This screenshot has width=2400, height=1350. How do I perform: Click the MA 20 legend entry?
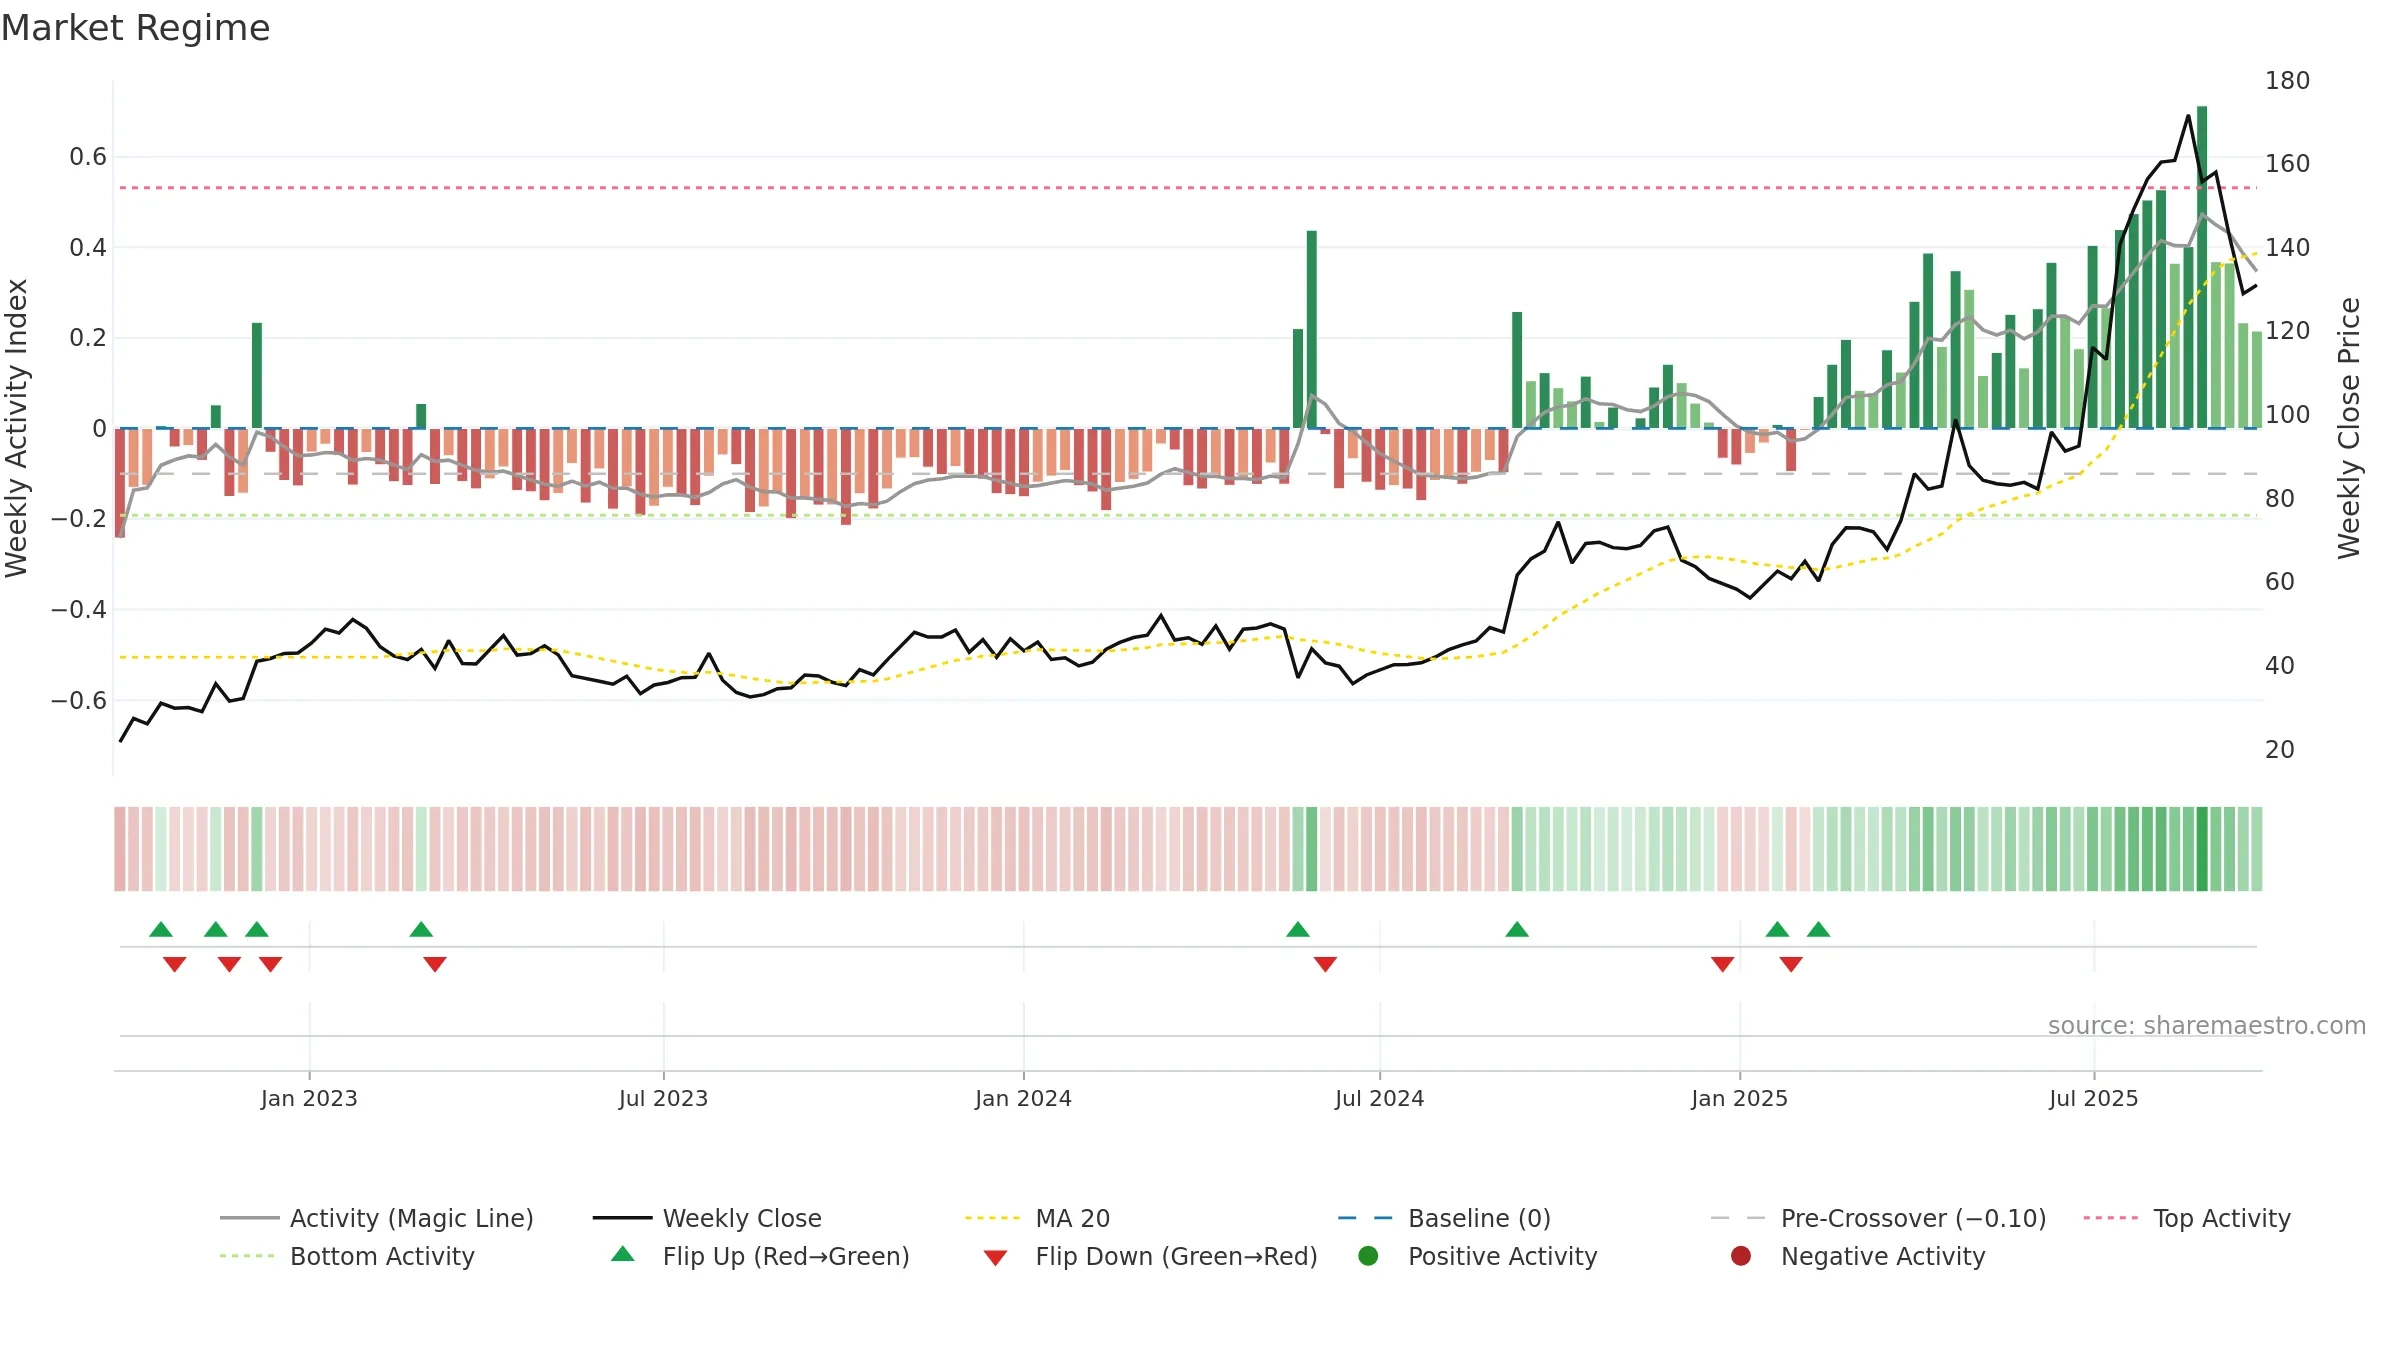pos(1037,1218)
